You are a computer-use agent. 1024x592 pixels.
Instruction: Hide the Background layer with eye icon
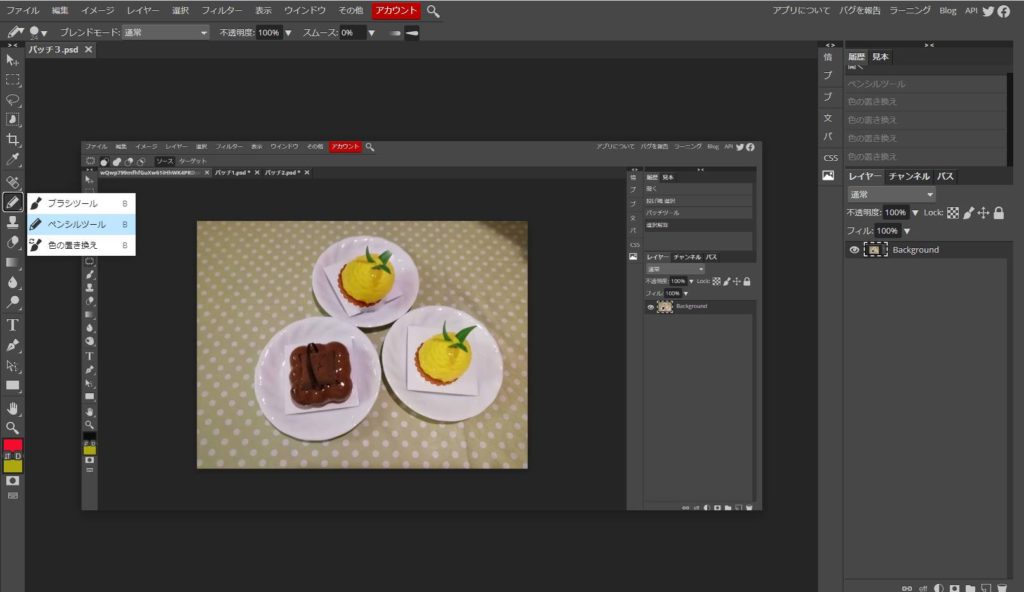[x=854, y=250]
